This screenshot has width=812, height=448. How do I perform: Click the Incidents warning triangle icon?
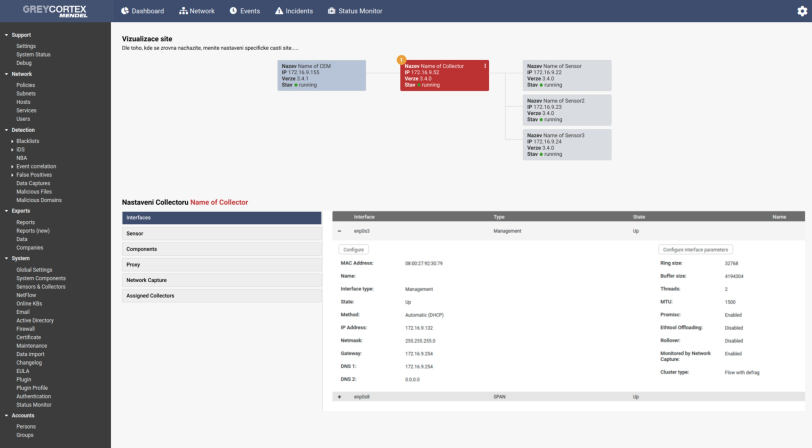click(279, 11)
